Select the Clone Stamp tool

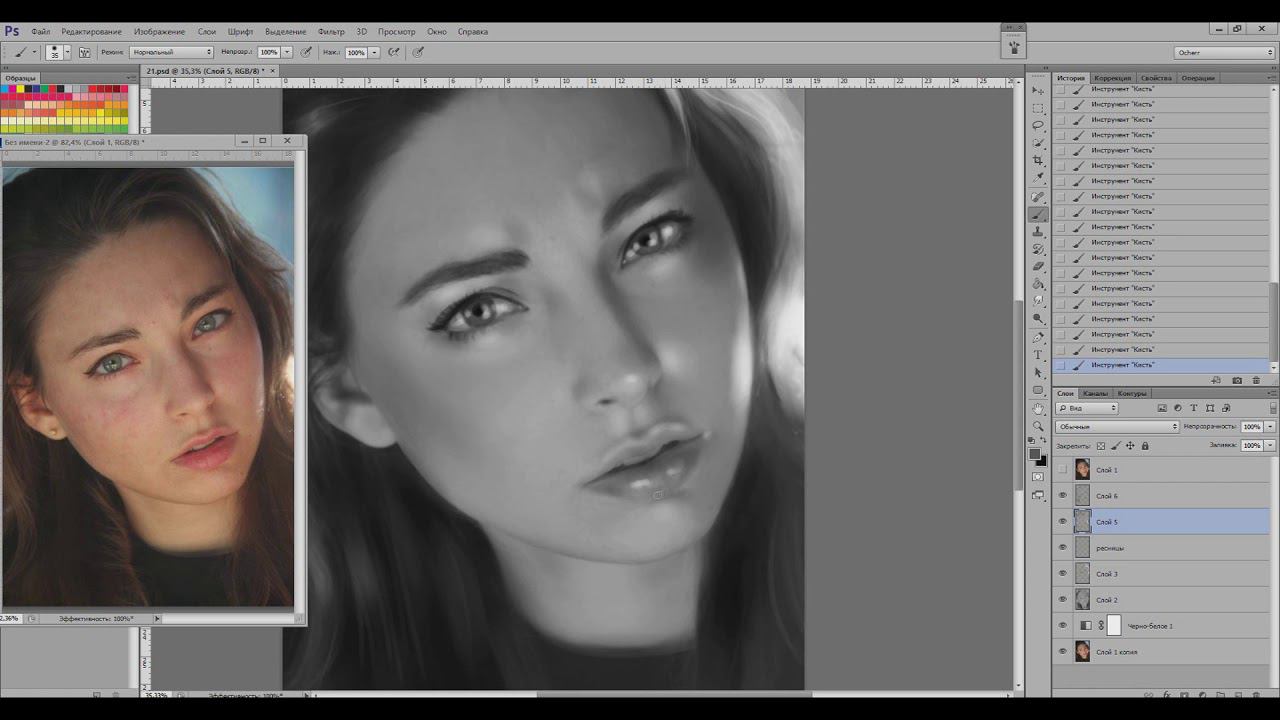1038,232
